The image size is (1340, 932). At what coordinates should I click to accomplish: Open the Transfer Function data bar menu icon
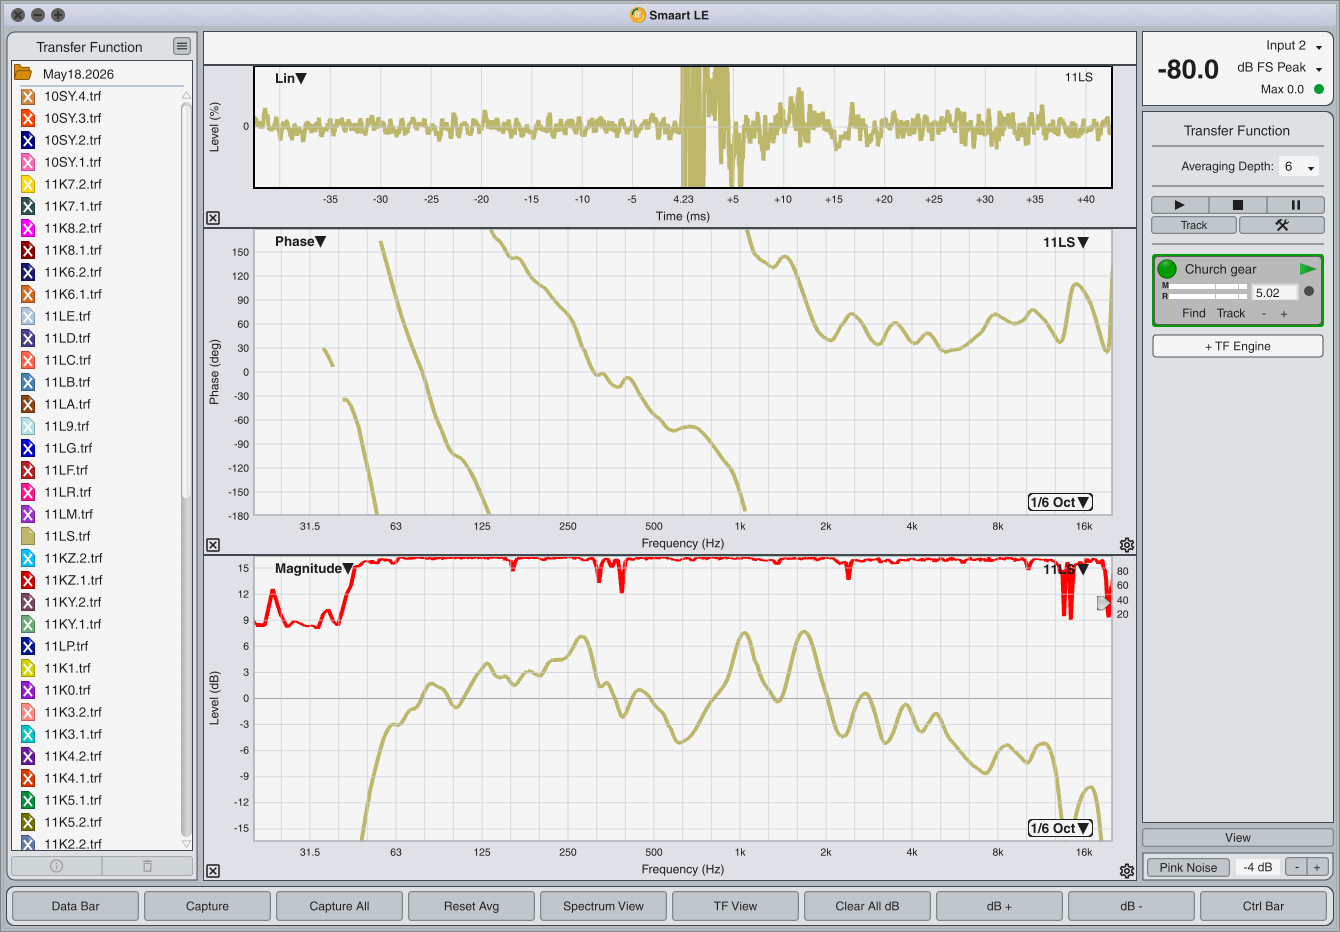click(x=181, y=46)
